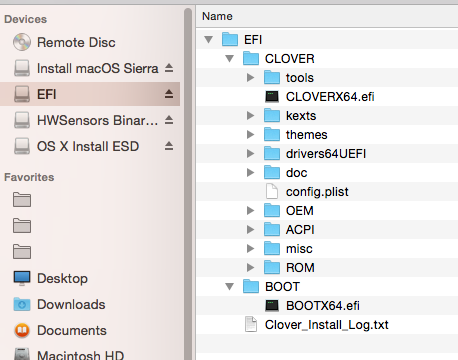Open the first unnamed Favorites folder

(22, 200)
